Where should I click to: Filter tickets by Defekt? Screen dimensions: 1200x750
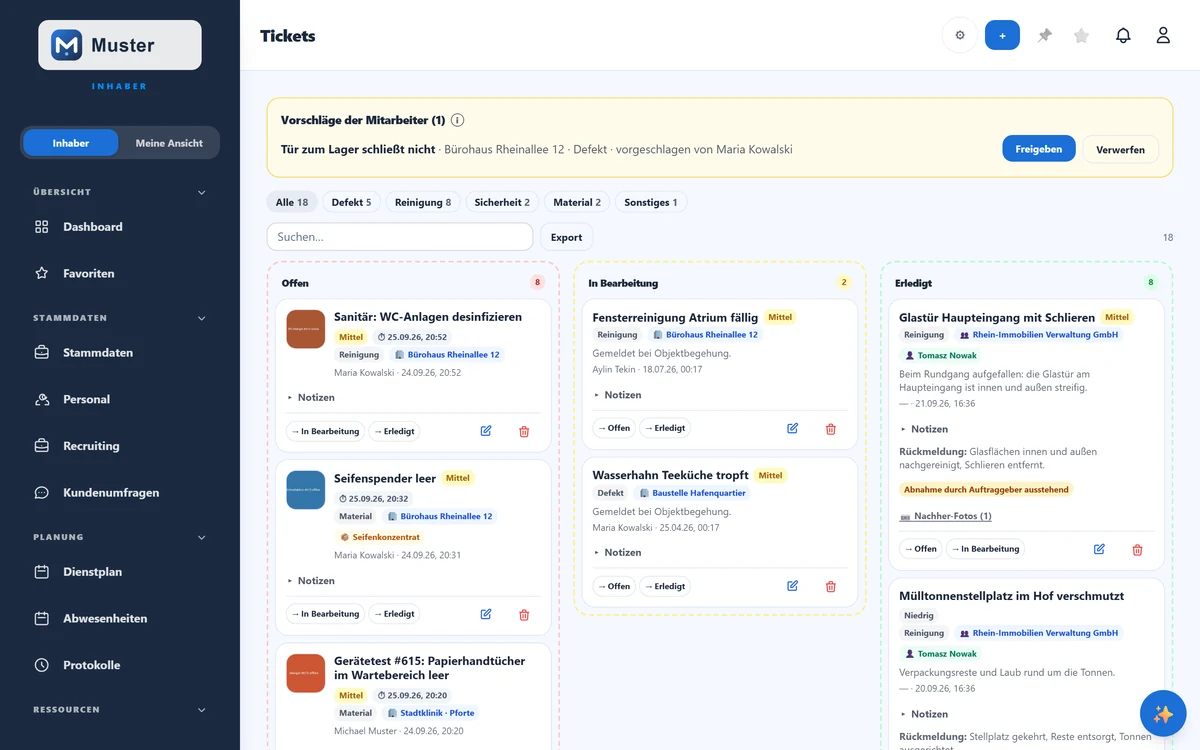(x=351, y=202)
